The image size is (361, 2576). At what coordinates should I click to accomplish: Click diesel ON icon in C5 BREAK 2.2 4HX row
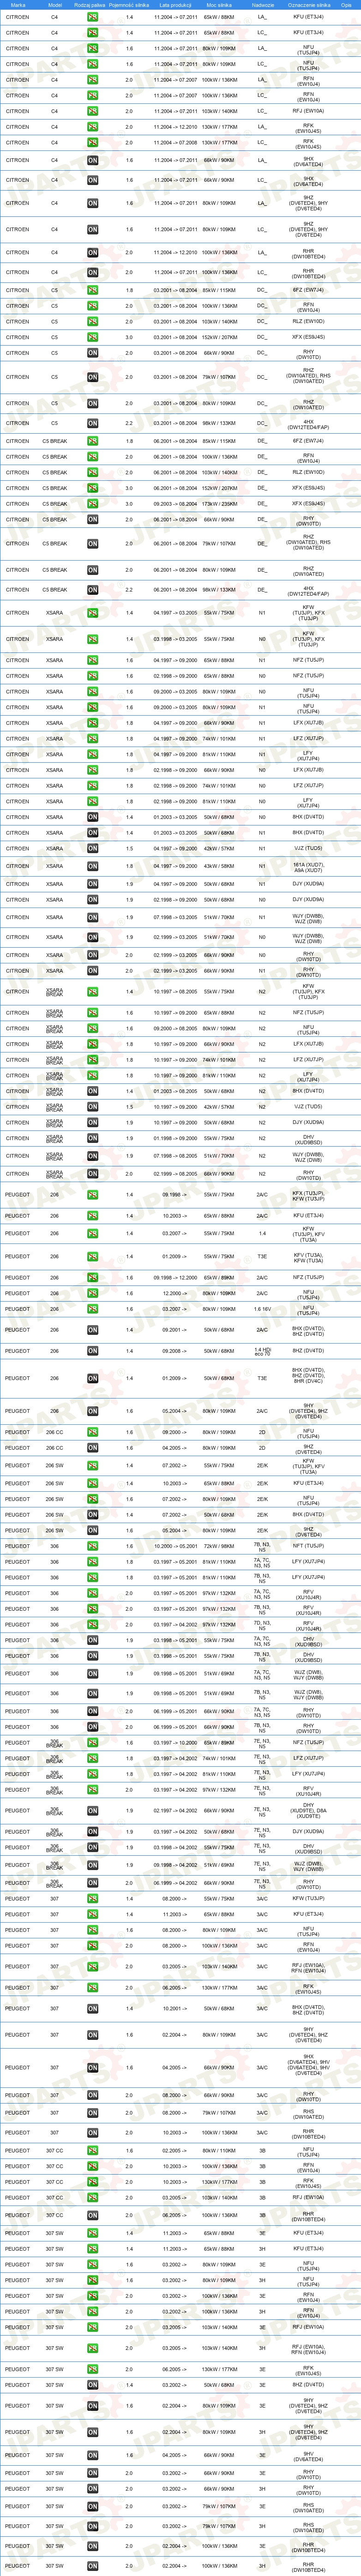pos(92,590)
